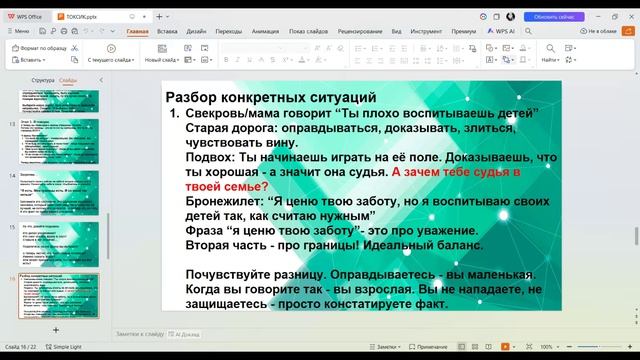Toggle Заметки notes in status bar

[x=385, y=347]
